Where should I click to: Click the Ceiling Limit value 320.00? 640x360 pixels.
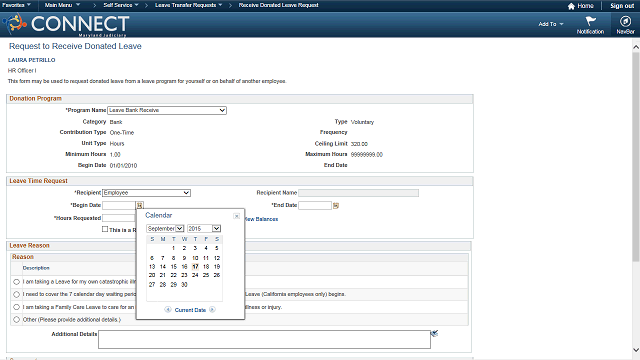pyautogui.click(x=359, y=144)
